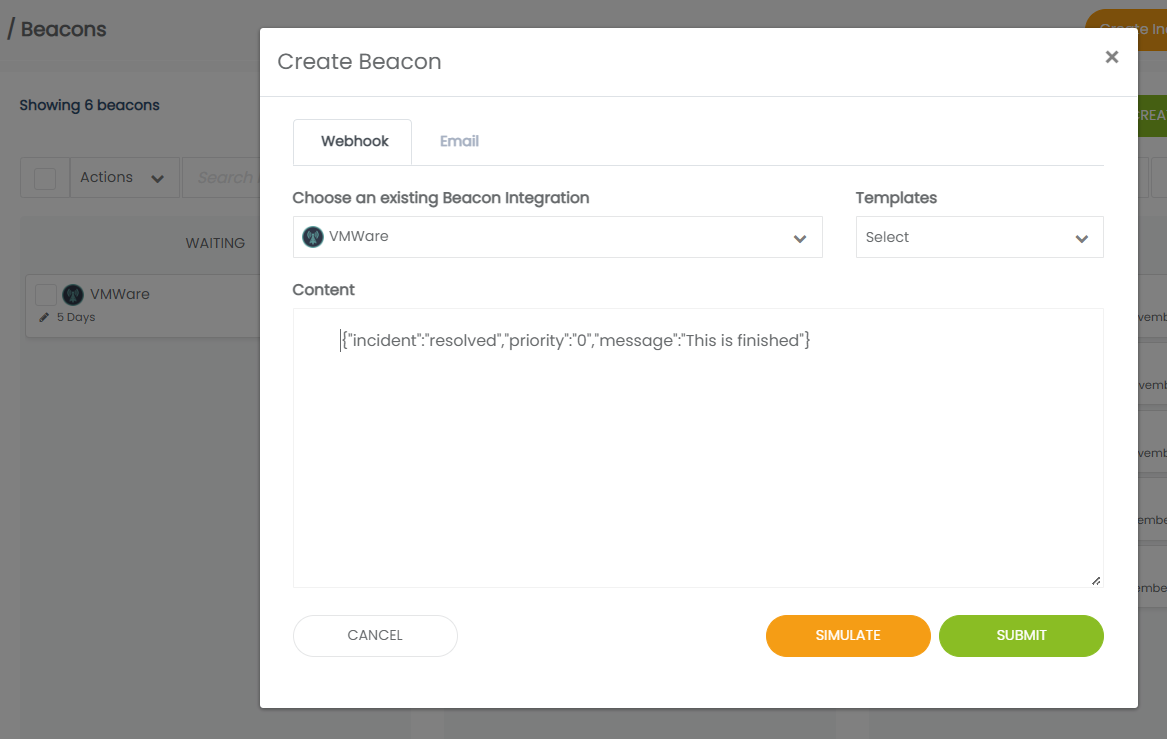Click the green SUBMIT button
Viewport: 1167px width, 739px height.
tap(1020, 636)
